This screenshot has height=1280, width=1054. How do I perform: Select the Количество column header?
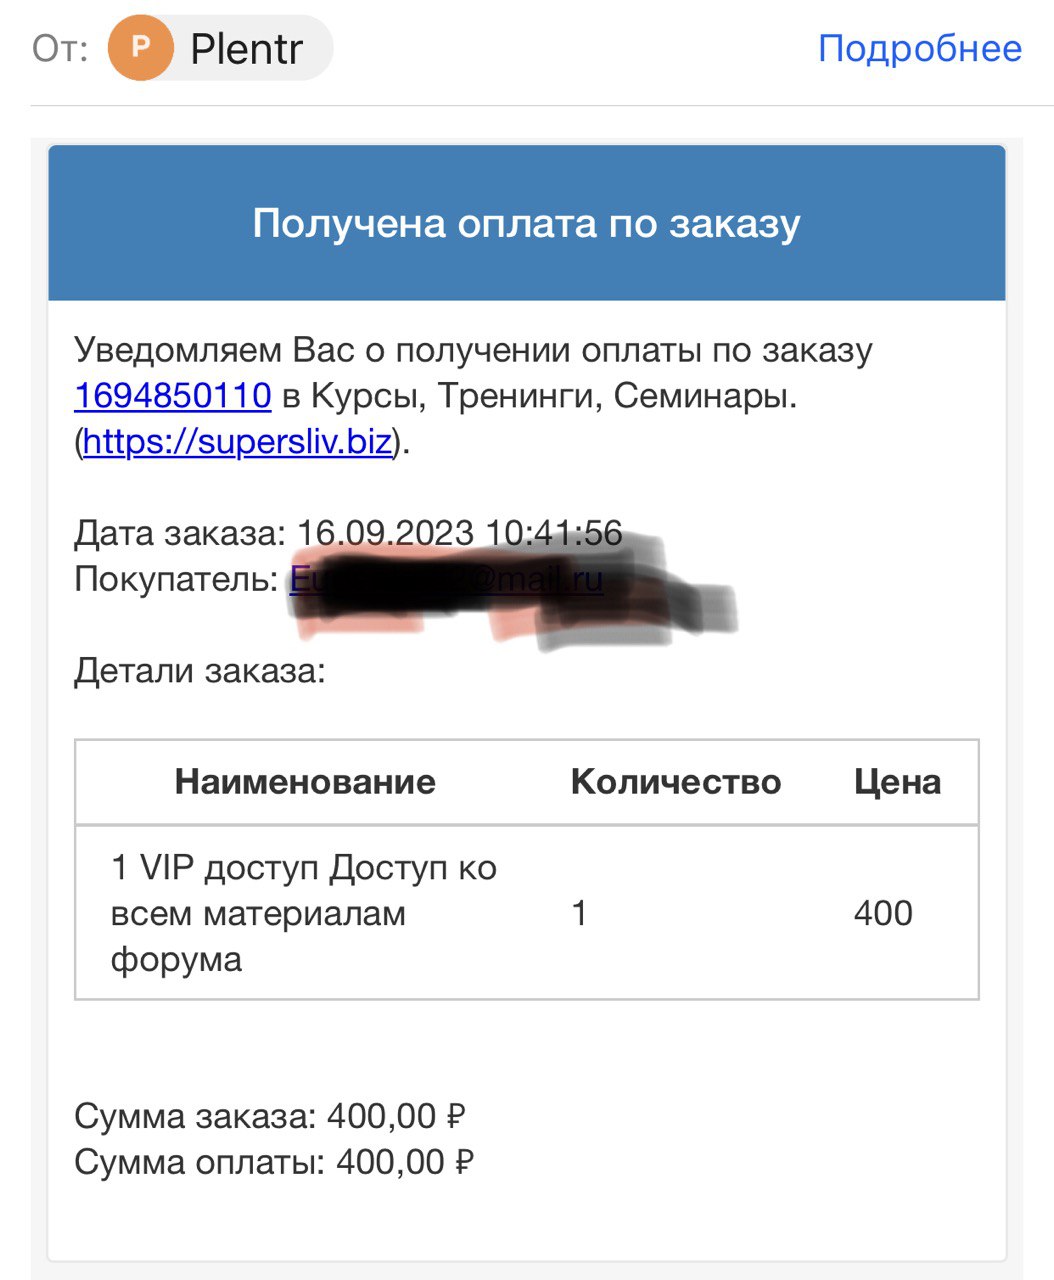click(x=676, y=782)
